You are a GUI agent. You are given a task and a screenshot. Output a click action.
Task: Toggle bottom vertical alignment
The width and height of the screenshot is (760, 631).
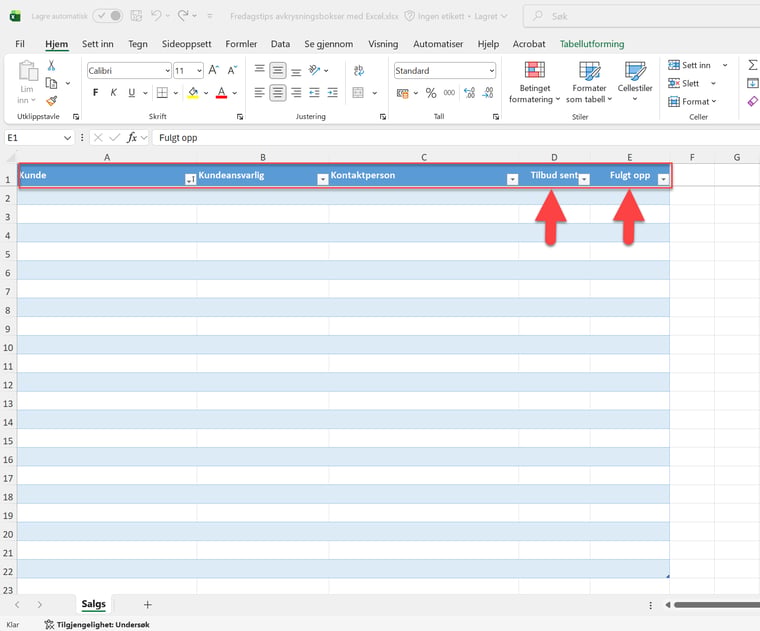click(x=296, y=70)
